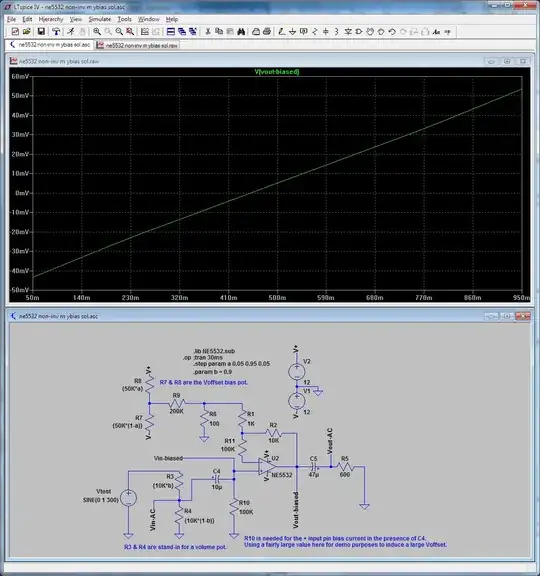Click the 'R7 & R8 are the Voffset bias pot.' comment
Image resolution: width=540 pixels, height=576 pixels.
(x=204, y=382)
